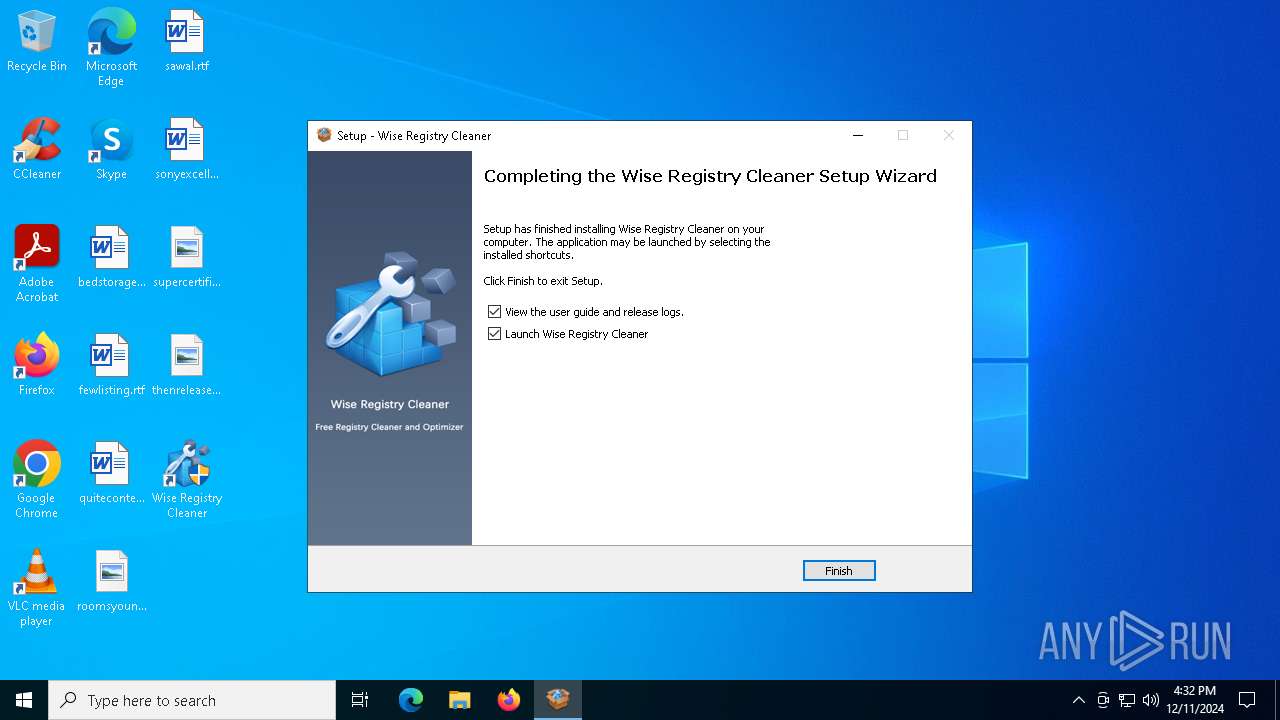Click the taskbar search box

(192, 700)
